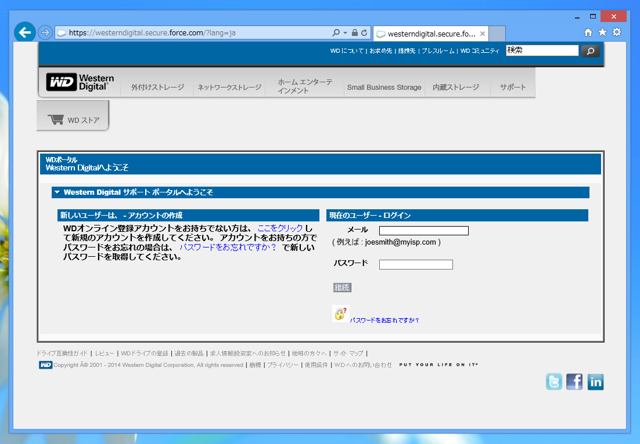Open the WDについて top link
Image resolution: width=640 pixels, height=444 pixels.
pyautogui.click(x=347, y=51)
